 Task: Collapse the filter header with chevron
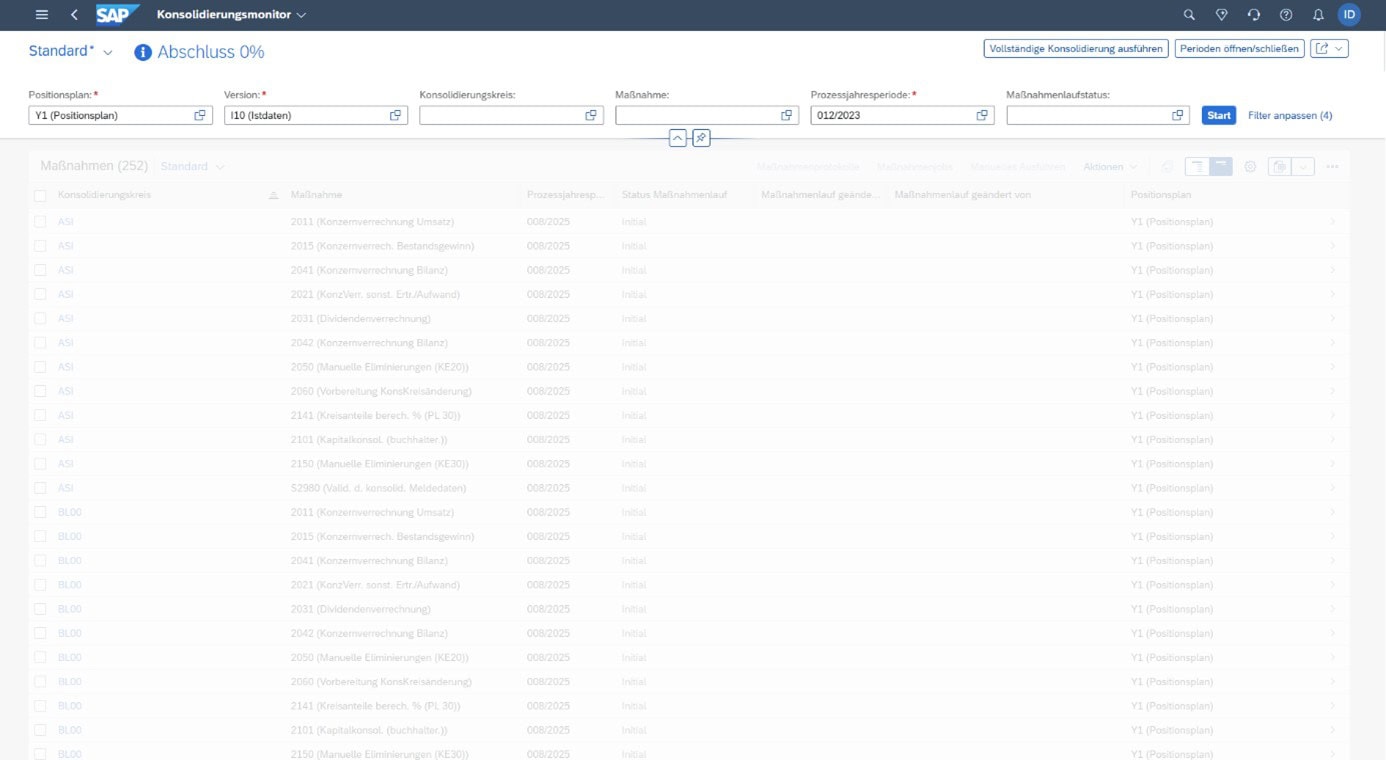(x=677, y=138)
